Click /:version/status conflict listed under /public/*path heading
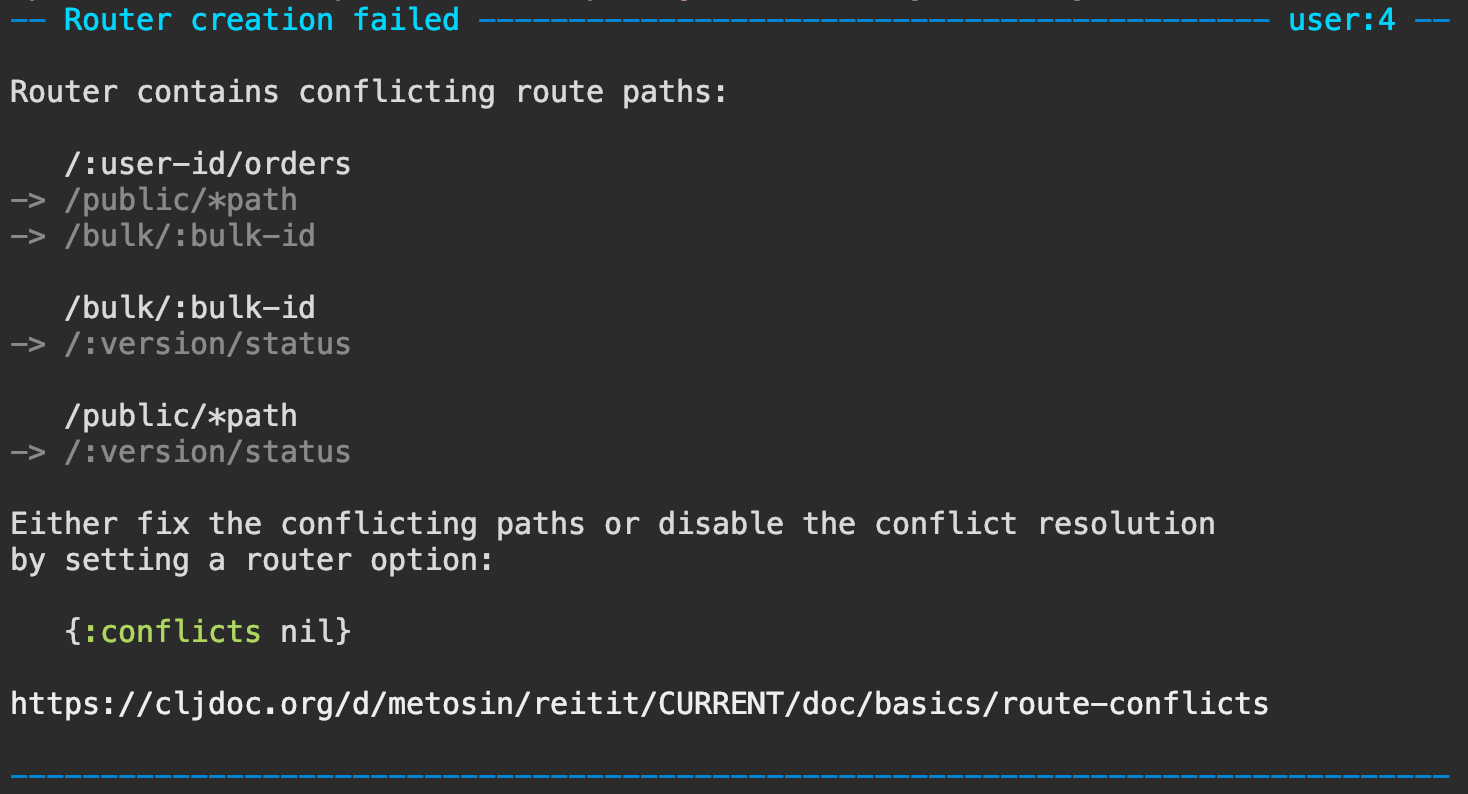This screenshot has width=1468, height=794. [x=207, y=452]
